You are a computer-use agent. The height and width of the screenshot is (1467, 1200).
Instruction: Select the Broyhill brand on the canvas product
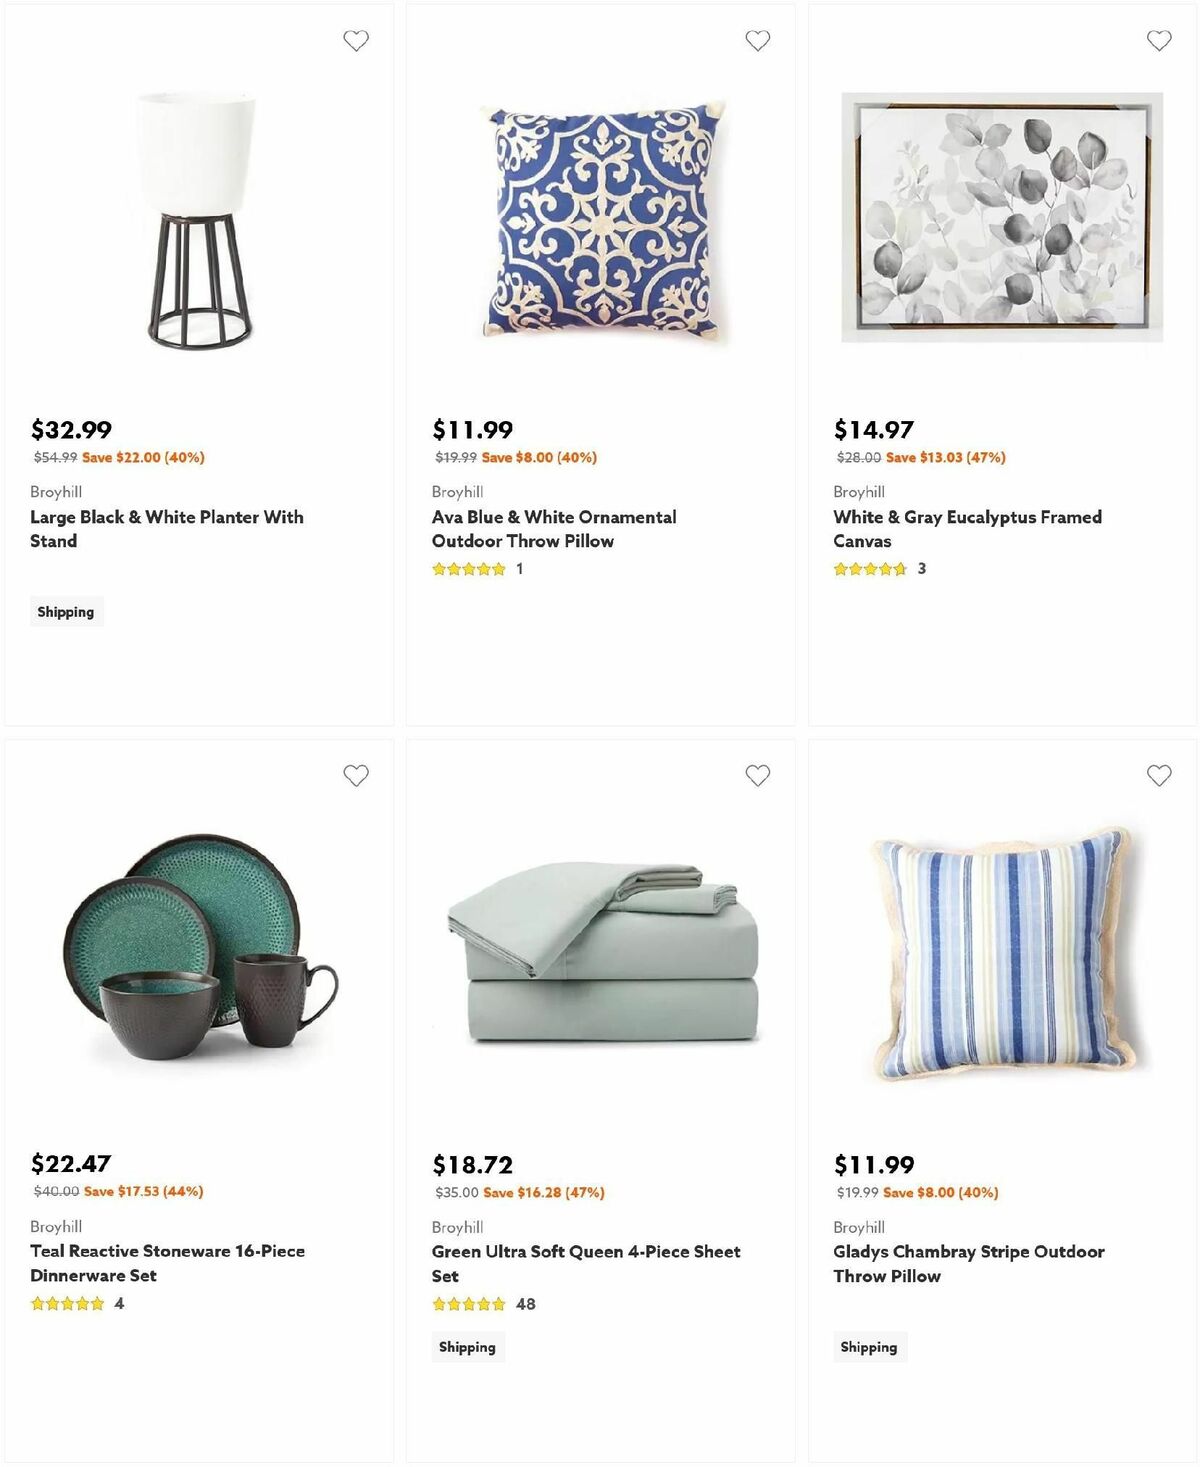coord(858,491)
